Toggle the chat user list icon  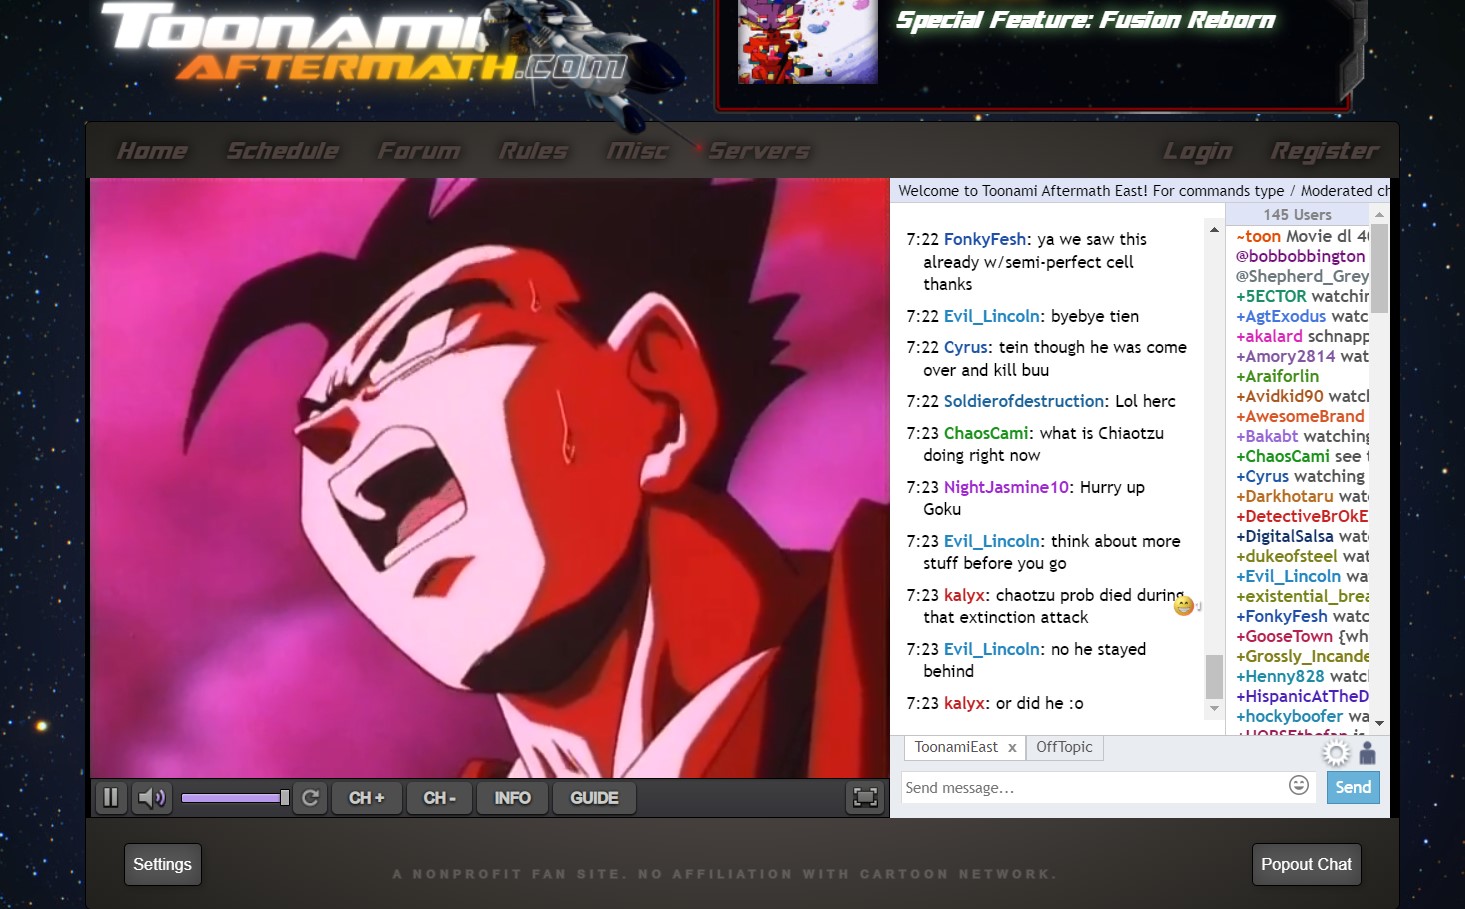[x=1368, y=752]
